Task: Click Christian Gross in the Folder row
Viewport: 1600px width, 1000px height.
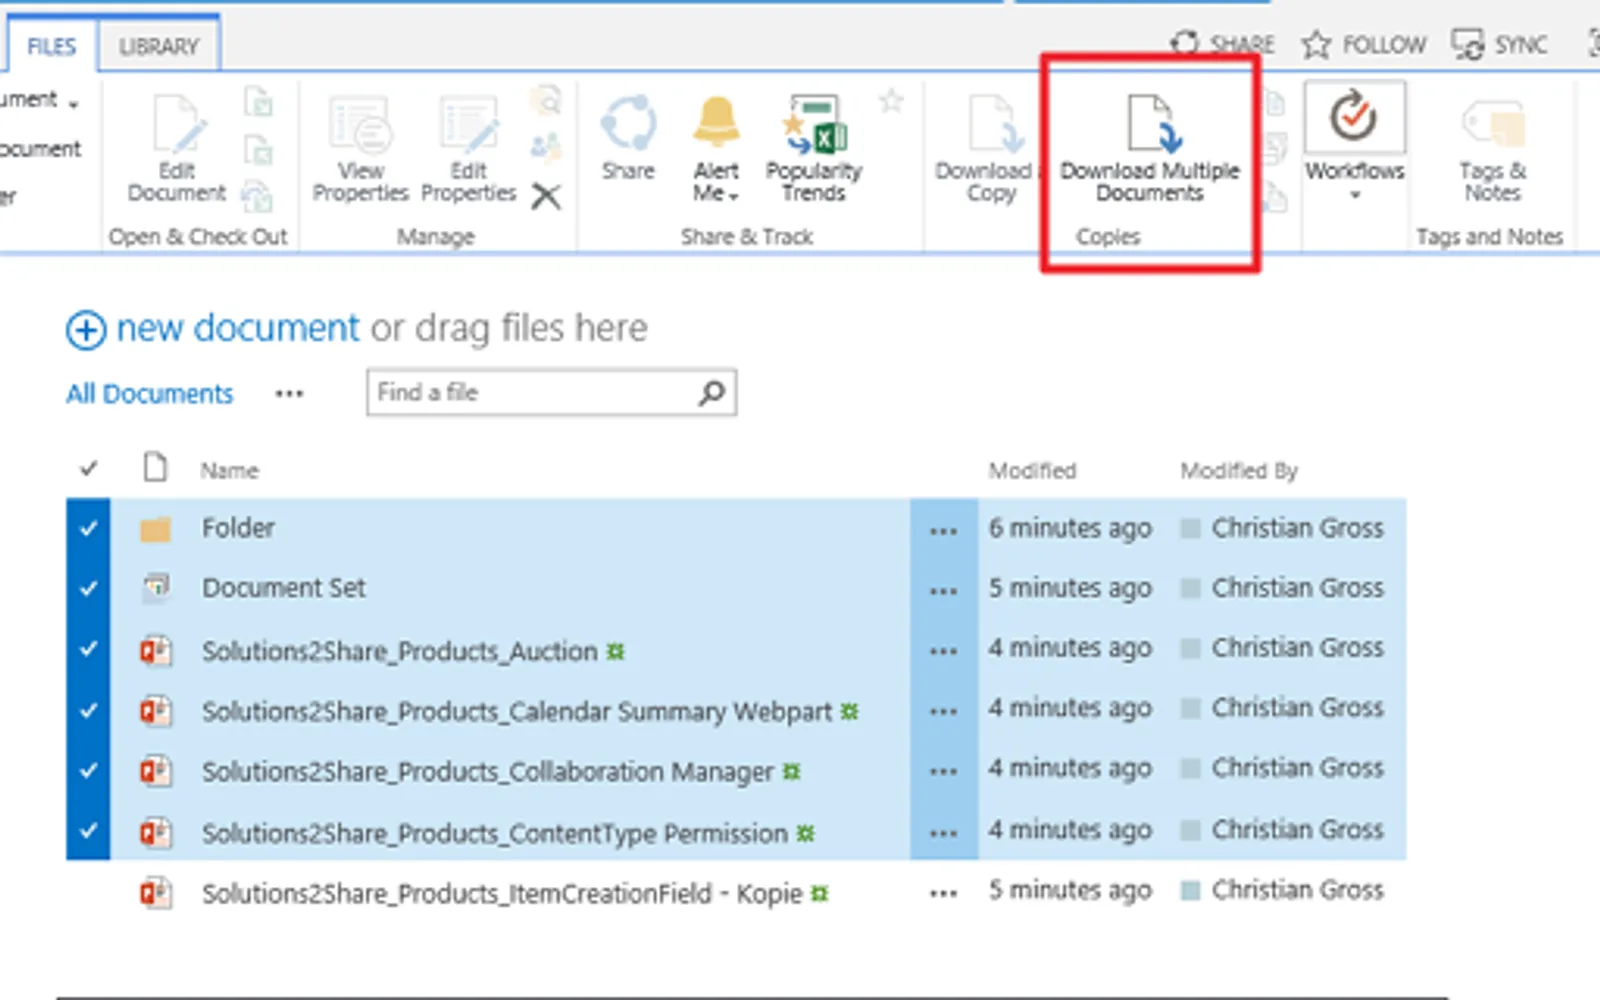Action: [x=1297, y=528]
